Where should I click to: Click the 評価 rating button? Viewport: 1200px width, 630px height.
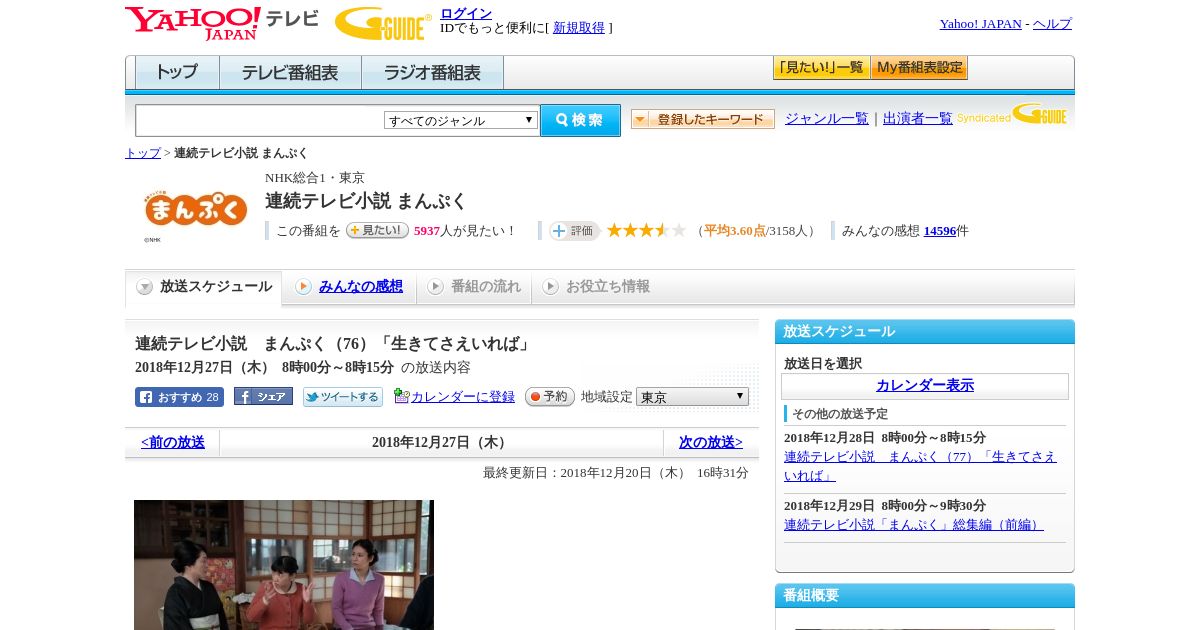tap(574, 231)
